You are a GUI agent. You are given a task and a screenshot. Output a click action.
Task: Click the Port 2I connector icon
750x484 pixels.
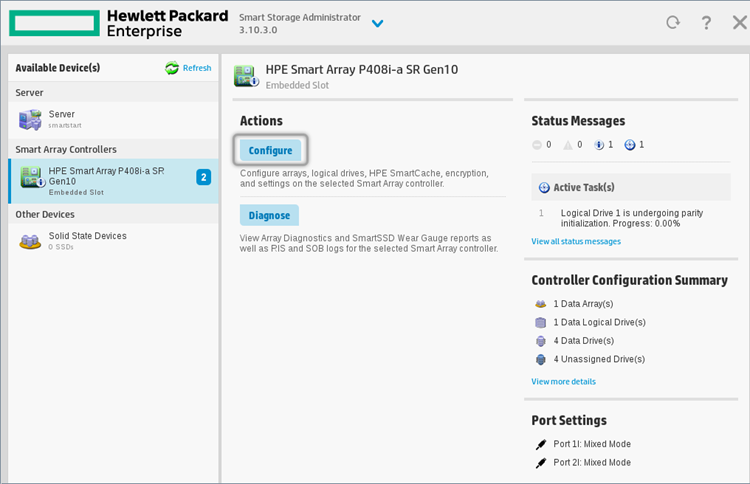click(x=540, y=463)
